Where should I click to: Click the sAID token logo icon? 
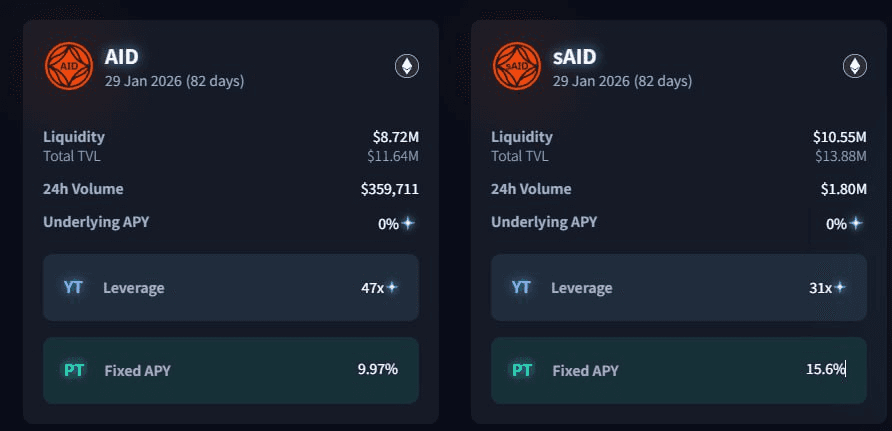(x=517, y=66)
